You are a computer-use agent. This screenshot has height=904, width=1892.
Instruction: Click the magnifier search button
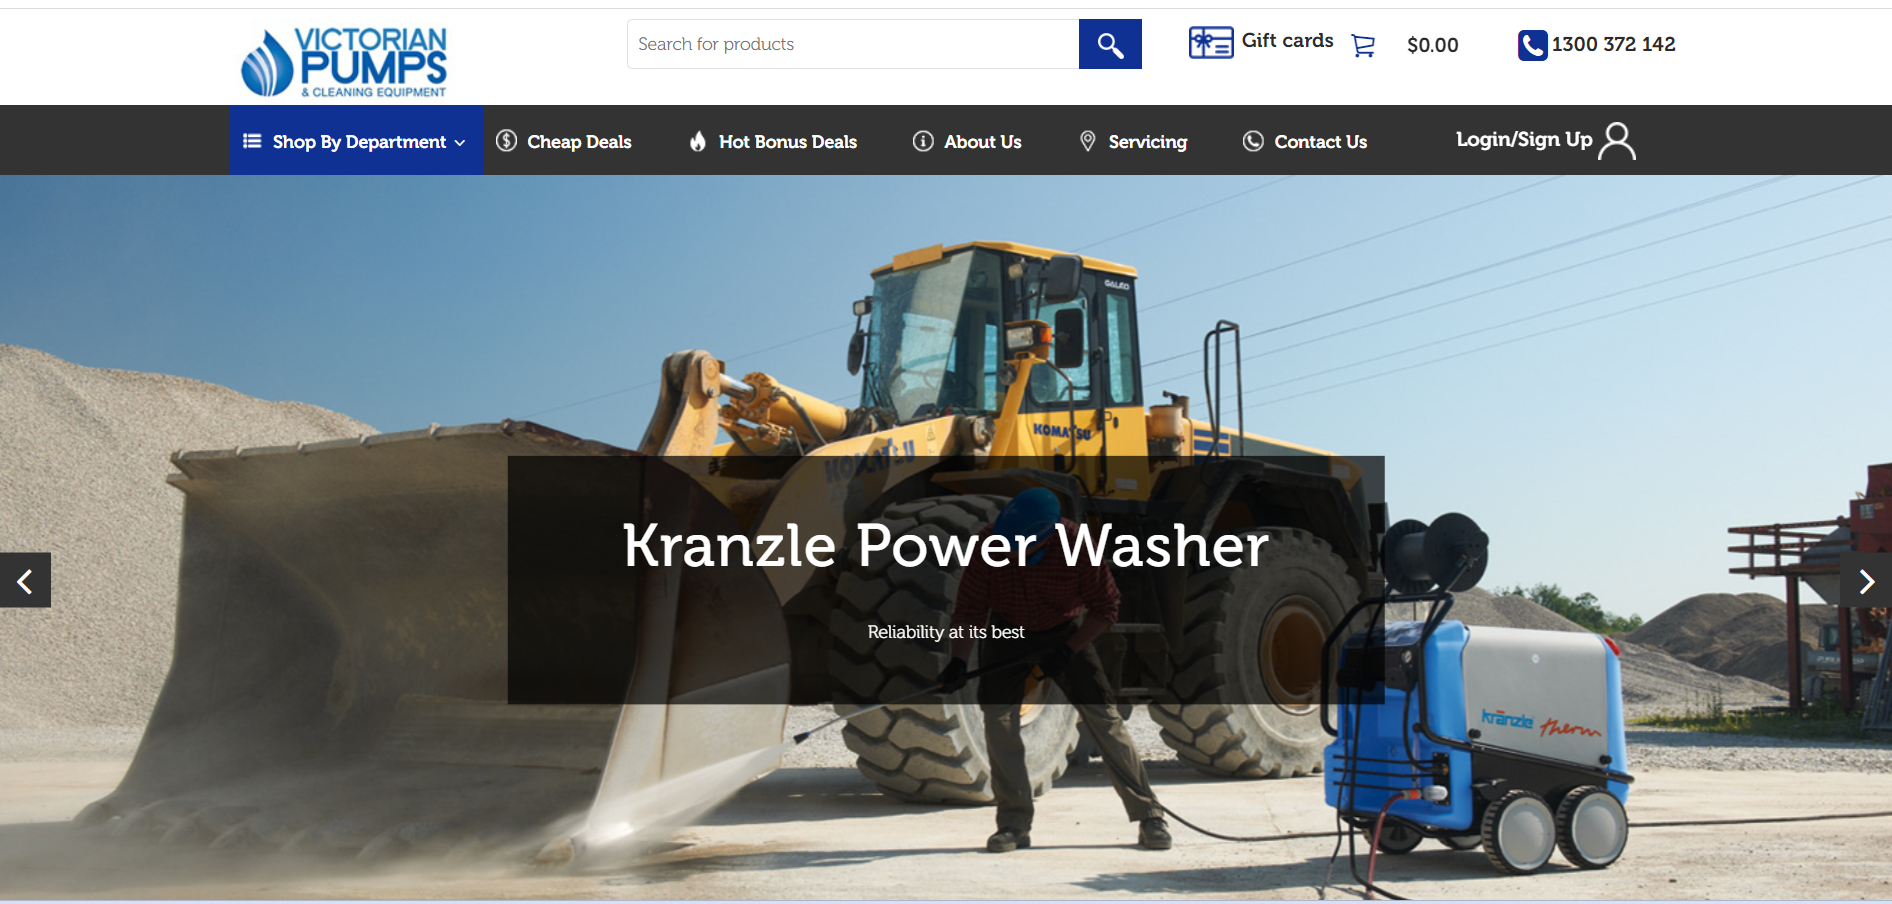coord(1110,44)
